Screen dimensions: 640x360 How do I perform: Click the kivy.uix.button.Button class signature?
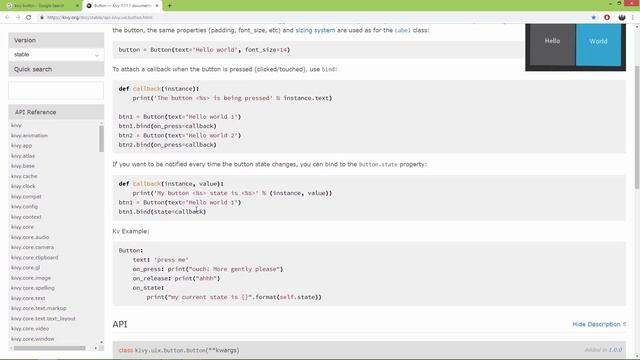pyautogui.click(x=179, y=350)
